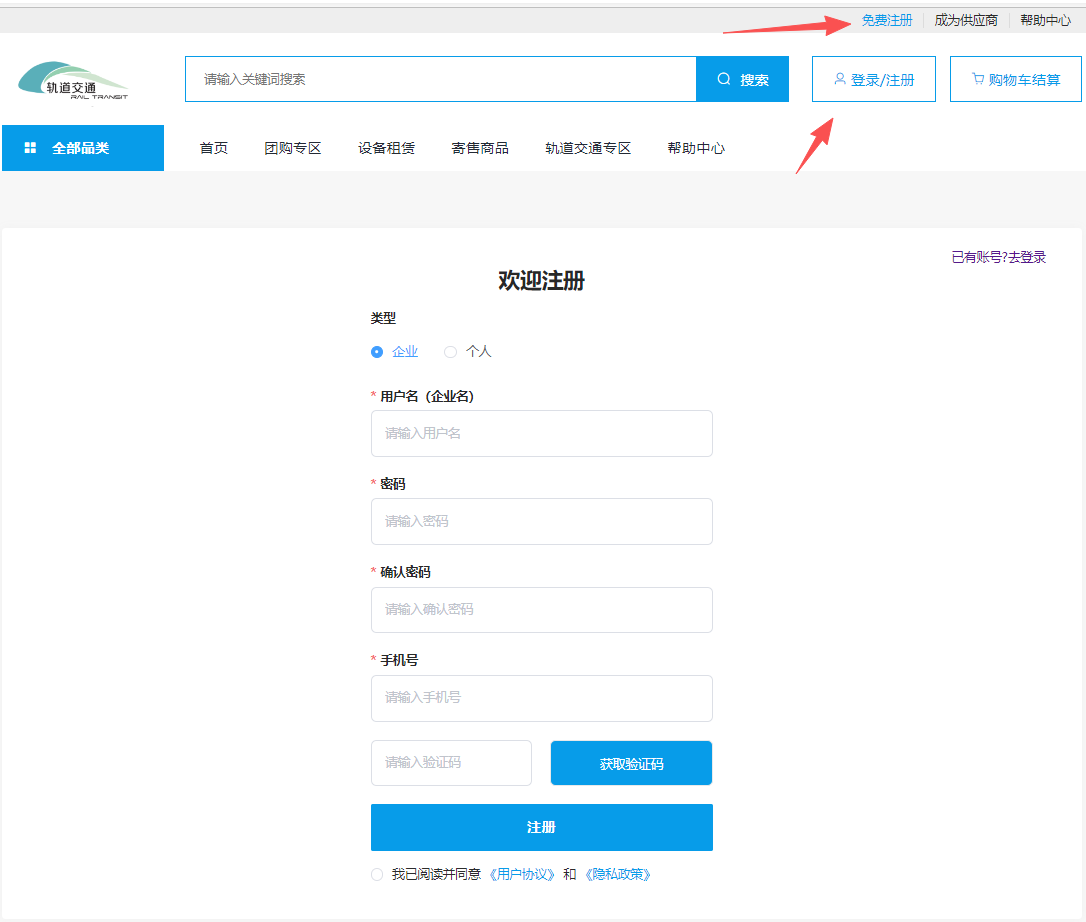Viewport: 1086px width, 922px height.
Task: Agree to the user agreement checkbox
Action: pyautogui.click(x=377, y=875)
